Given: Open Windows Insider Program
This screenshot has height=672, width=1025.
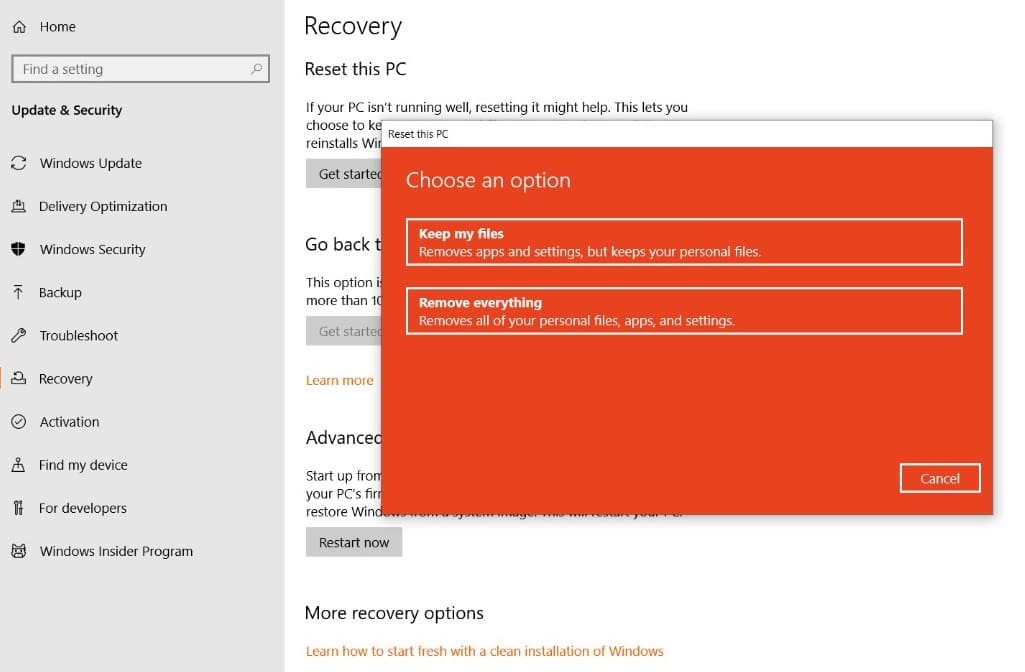Looking at the screenshot, I should (x=116, y=551).
